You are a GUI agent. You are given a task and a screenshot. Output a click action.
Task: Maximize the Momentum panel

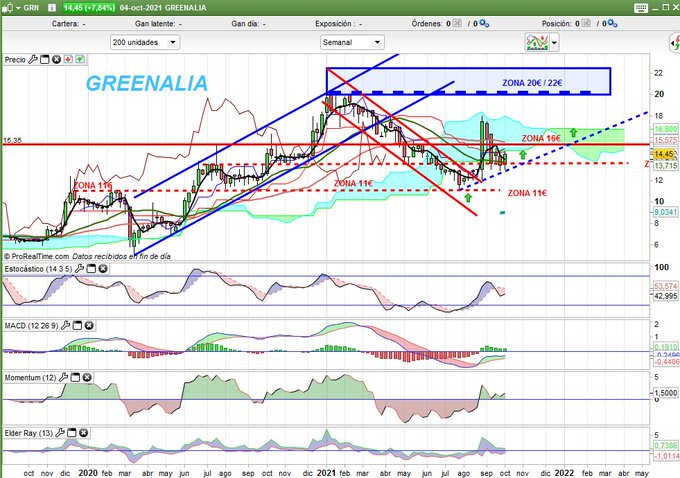click(x=75, y=377)
